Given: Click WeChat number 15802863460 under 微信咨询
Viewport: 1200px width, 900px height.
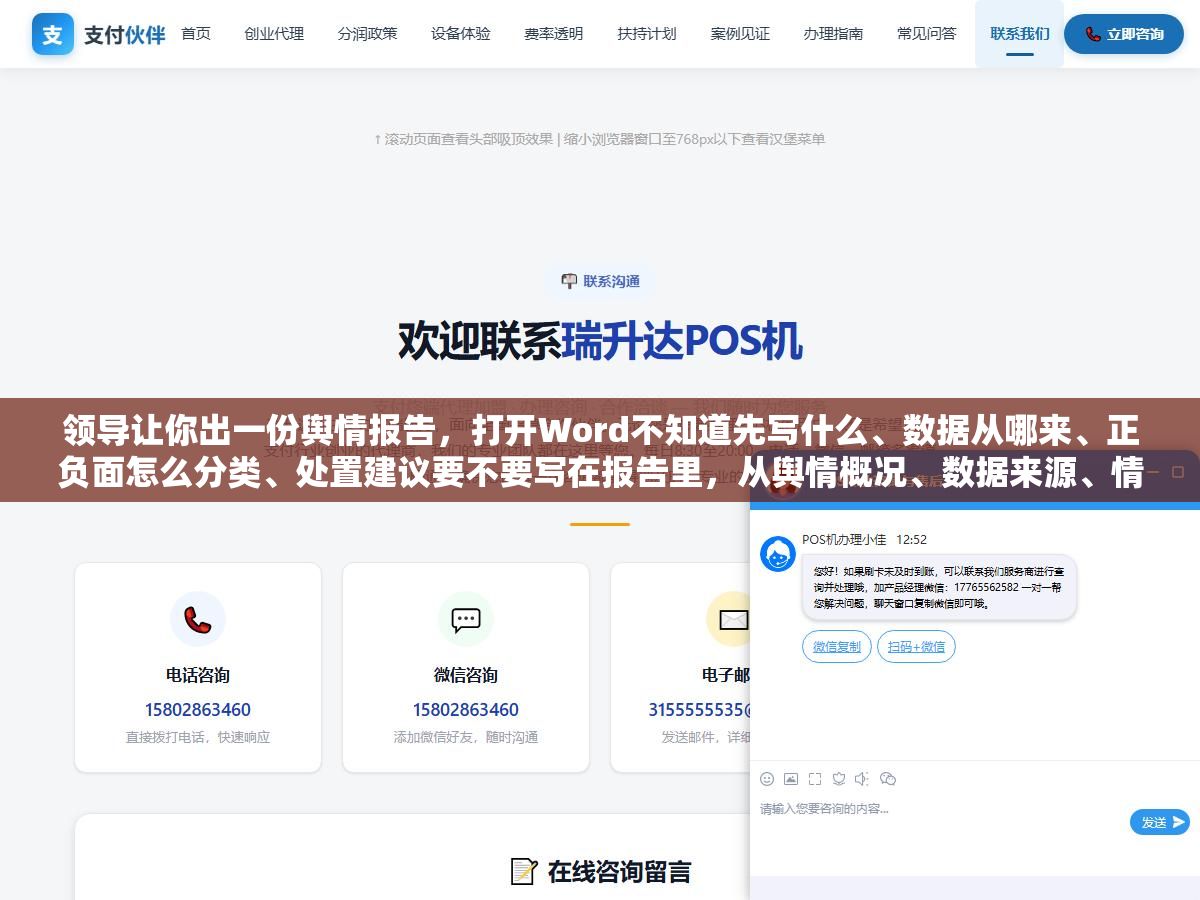Looking at the screenshot, I should pos(466,710).
